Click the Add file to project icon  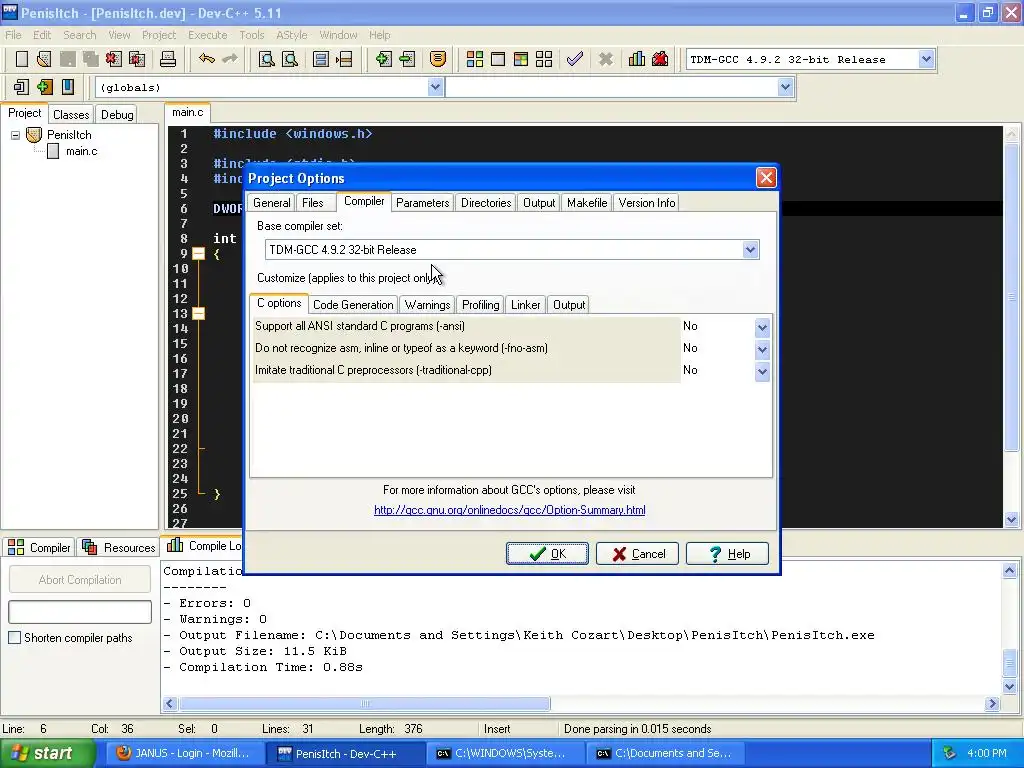(x=383, y=59)
